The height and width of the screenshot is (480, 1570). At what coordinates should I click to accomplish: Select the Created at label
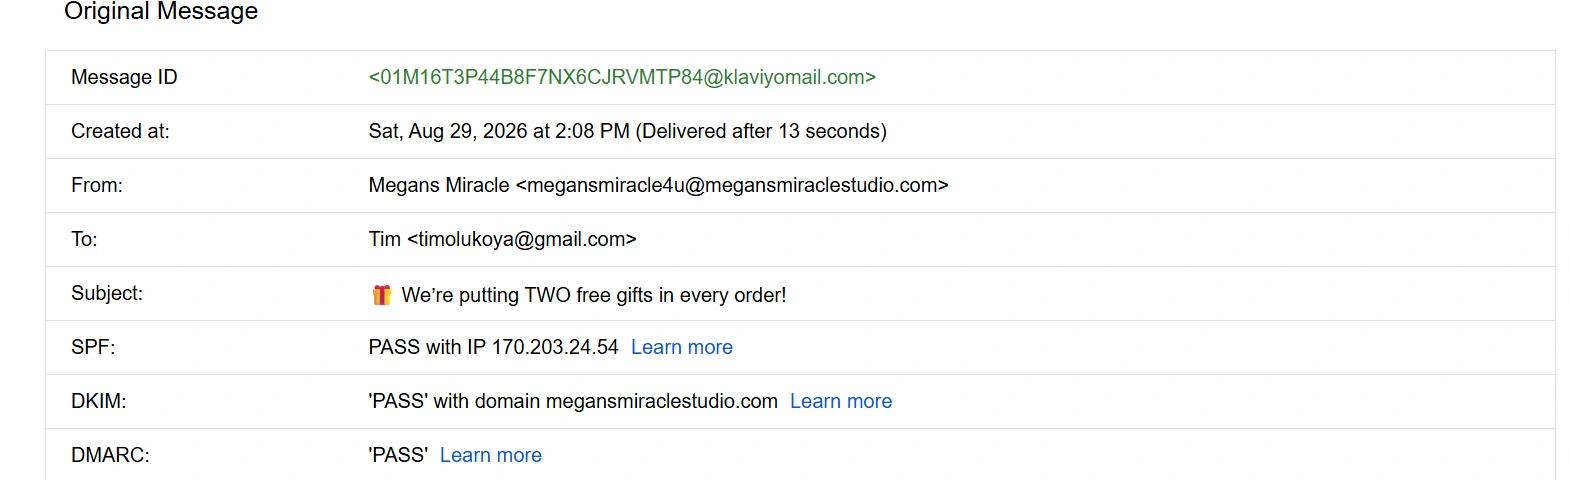pyautogui.click(x=120, y=131)
